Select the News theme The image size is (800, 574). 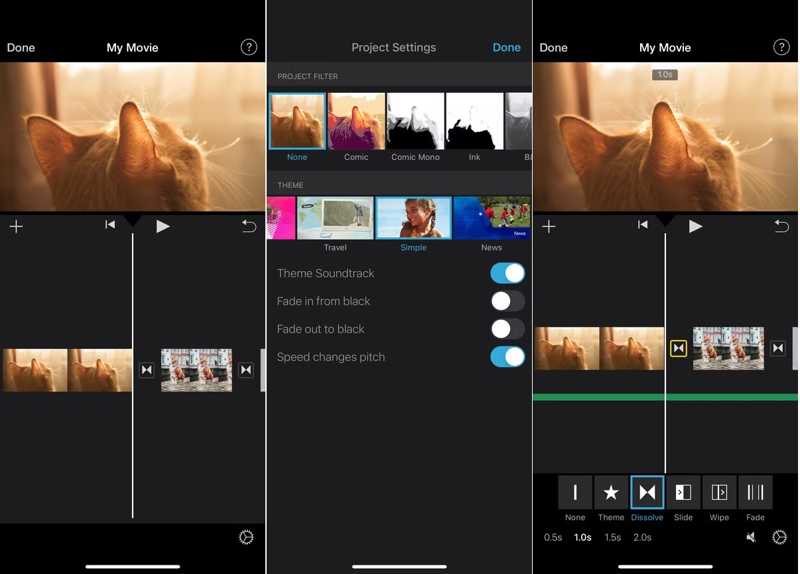(x=492, y=218)
